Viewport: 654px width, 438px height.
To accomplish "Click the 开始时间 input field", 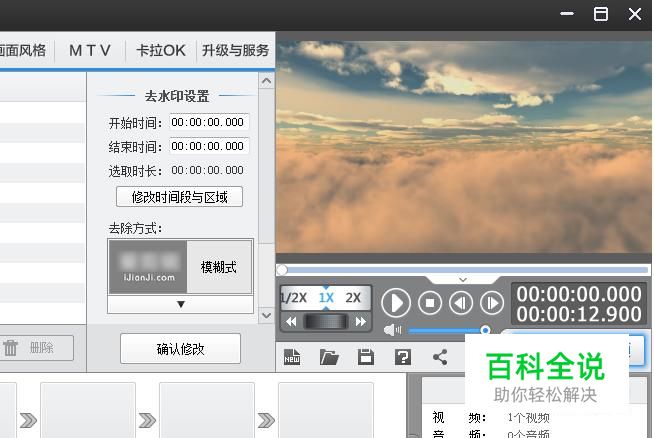I will coord(209,122).
